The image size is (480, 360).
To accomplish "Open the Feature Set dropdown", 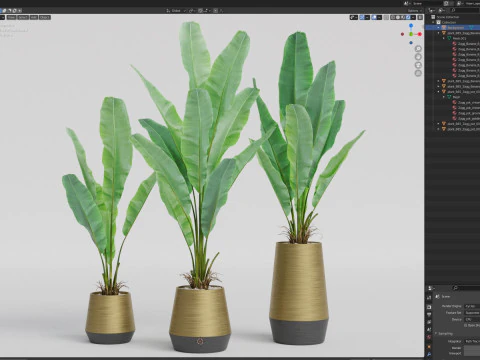I will (472, 313).
